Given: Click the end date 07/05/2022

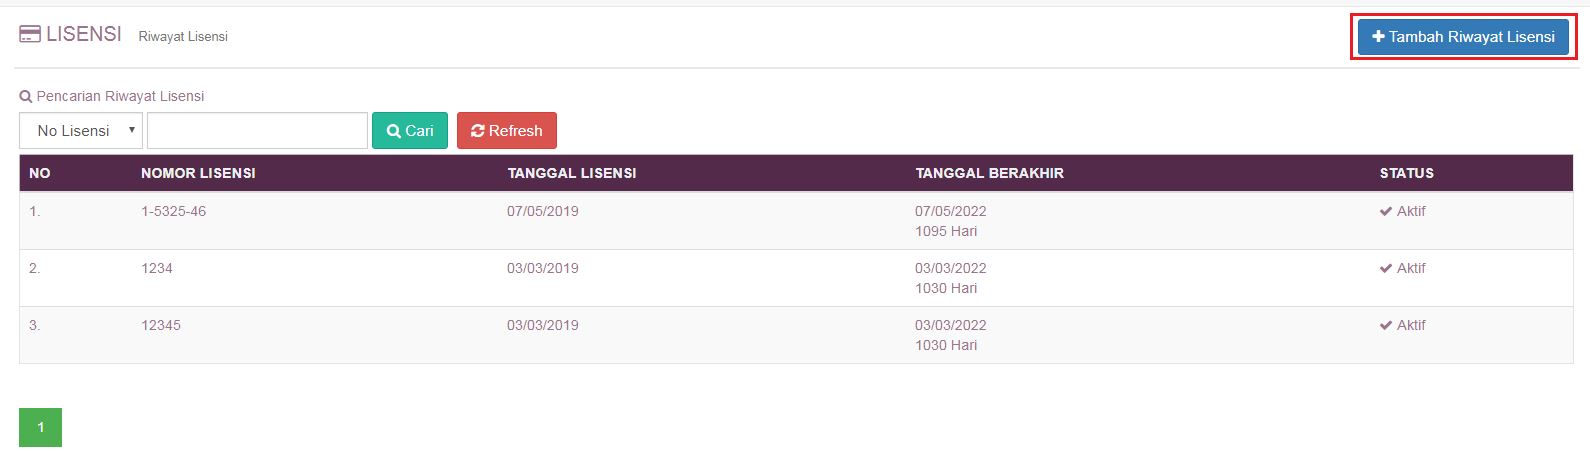Looking at the screenshot, I should point(950,211).
